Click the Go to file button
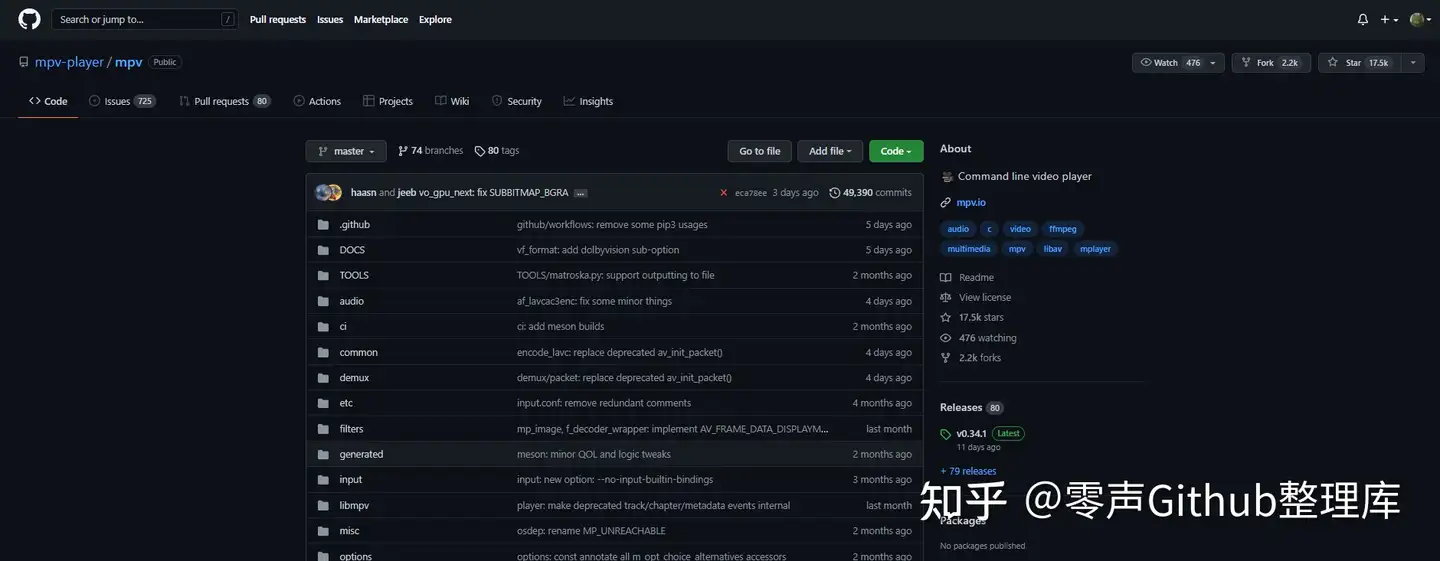 coord(760,151)
